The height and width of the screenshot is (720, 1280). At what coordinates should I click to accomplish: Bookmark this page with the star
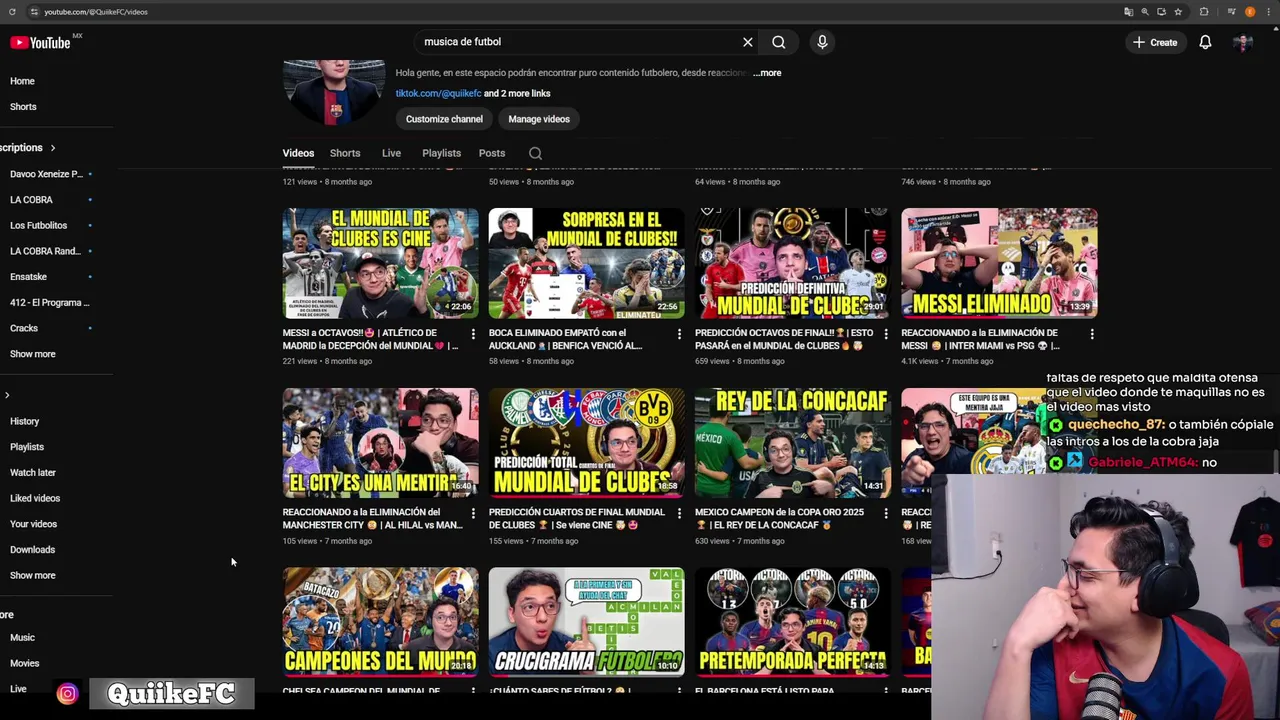pyautogui.click(x=1178, y=12)
